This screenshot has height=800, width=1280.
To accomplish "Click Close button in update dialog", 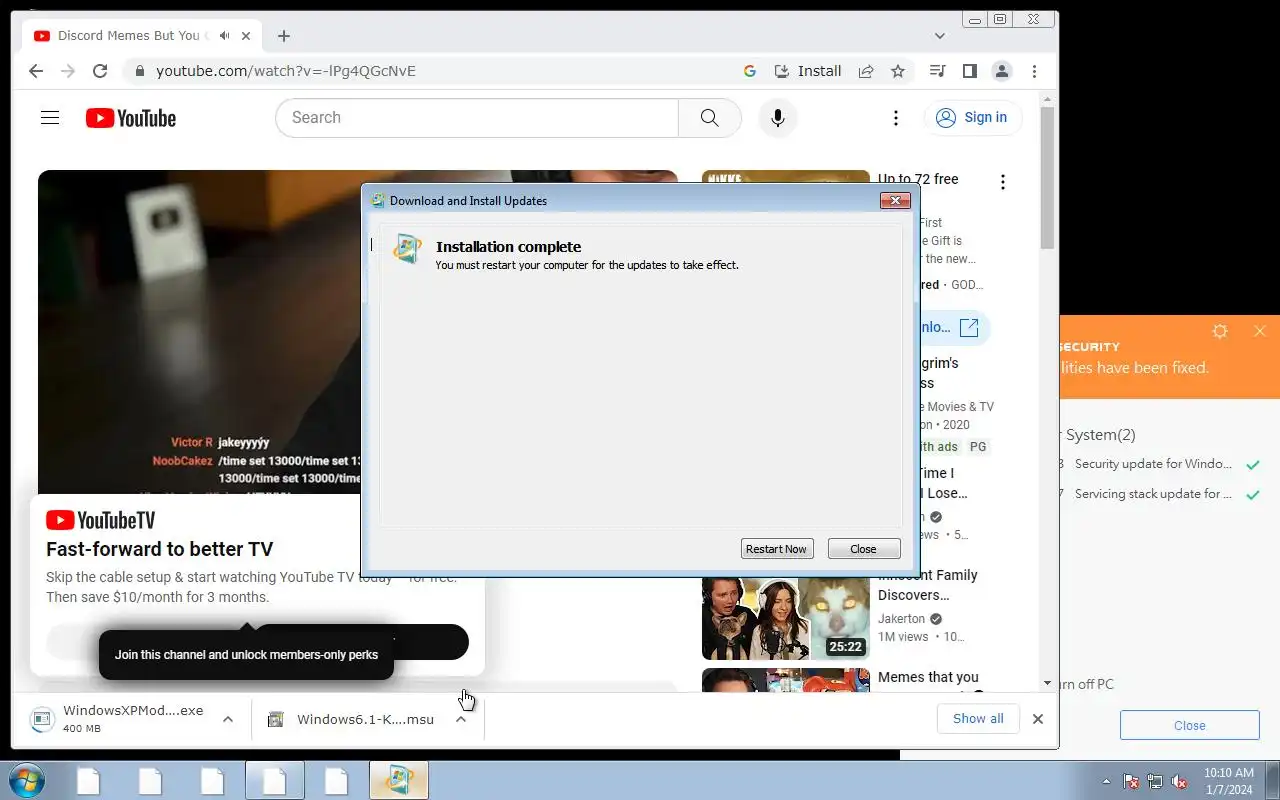I will [x=863, y=549].
